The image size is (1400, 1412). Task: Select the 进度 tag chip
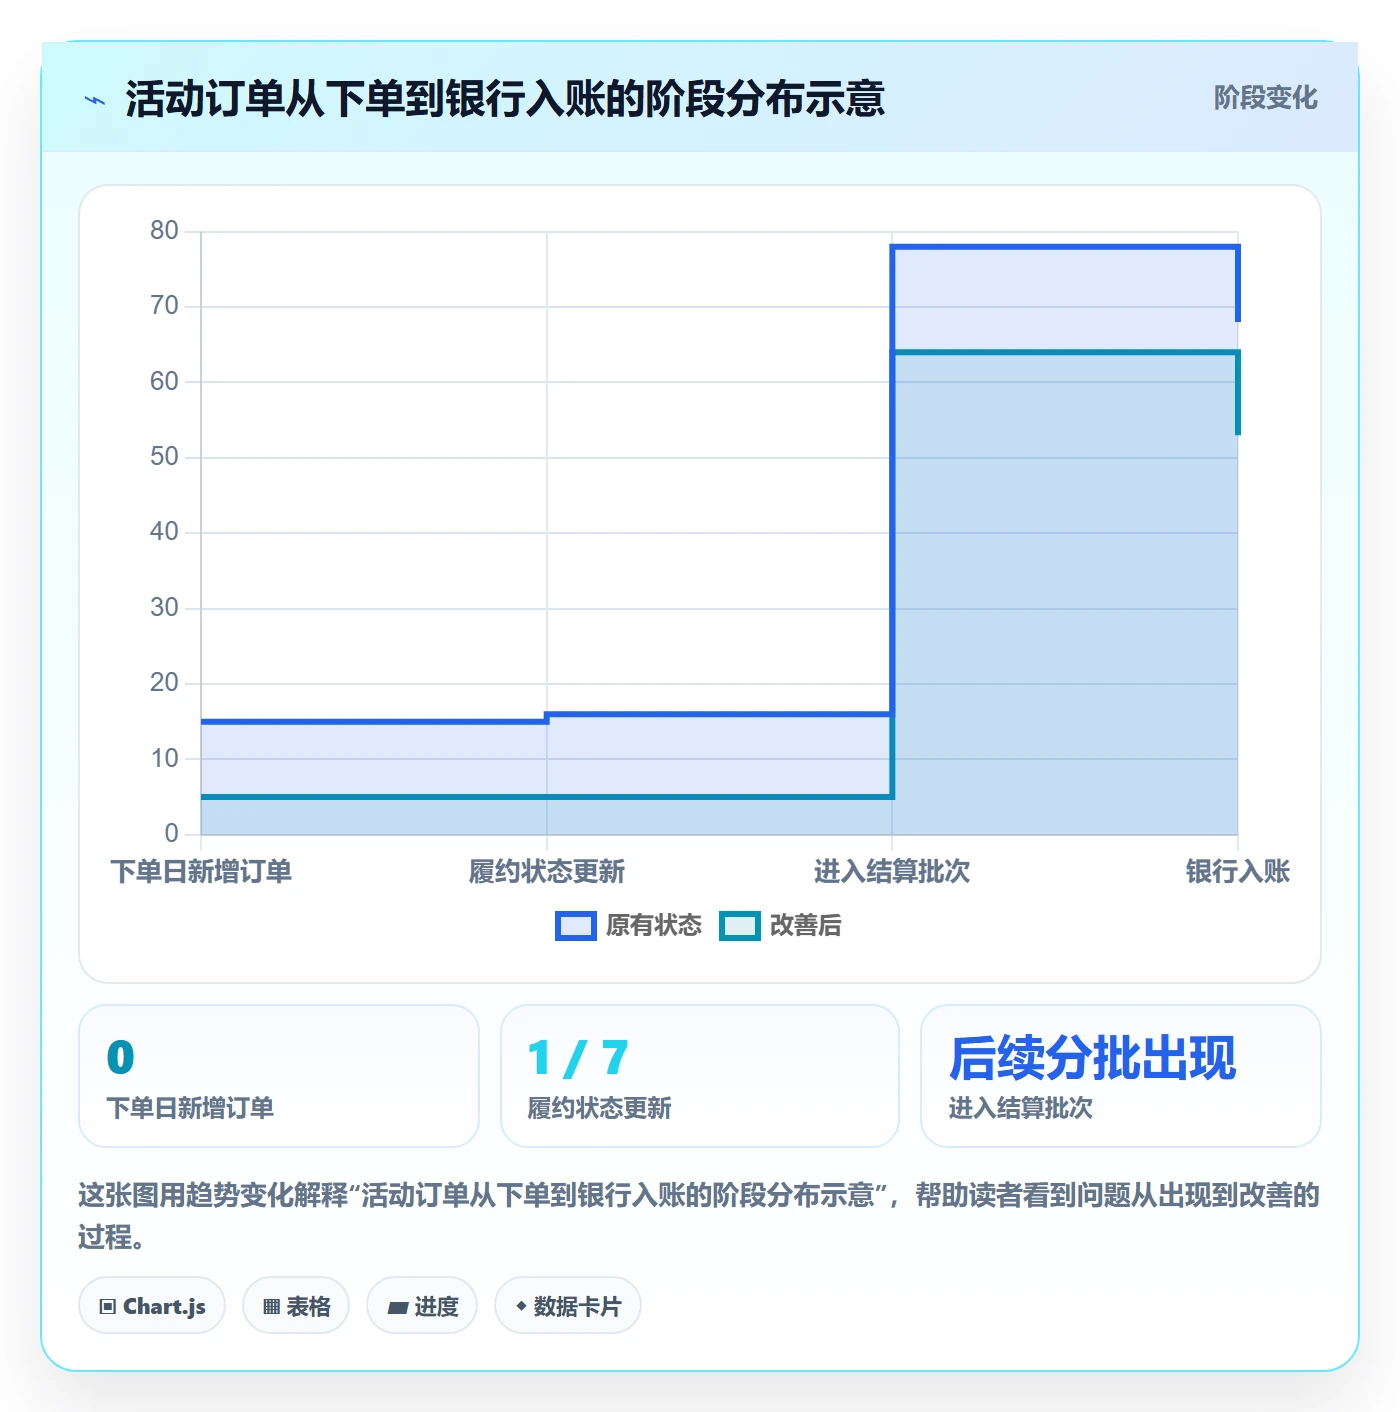pos(422,1306)
